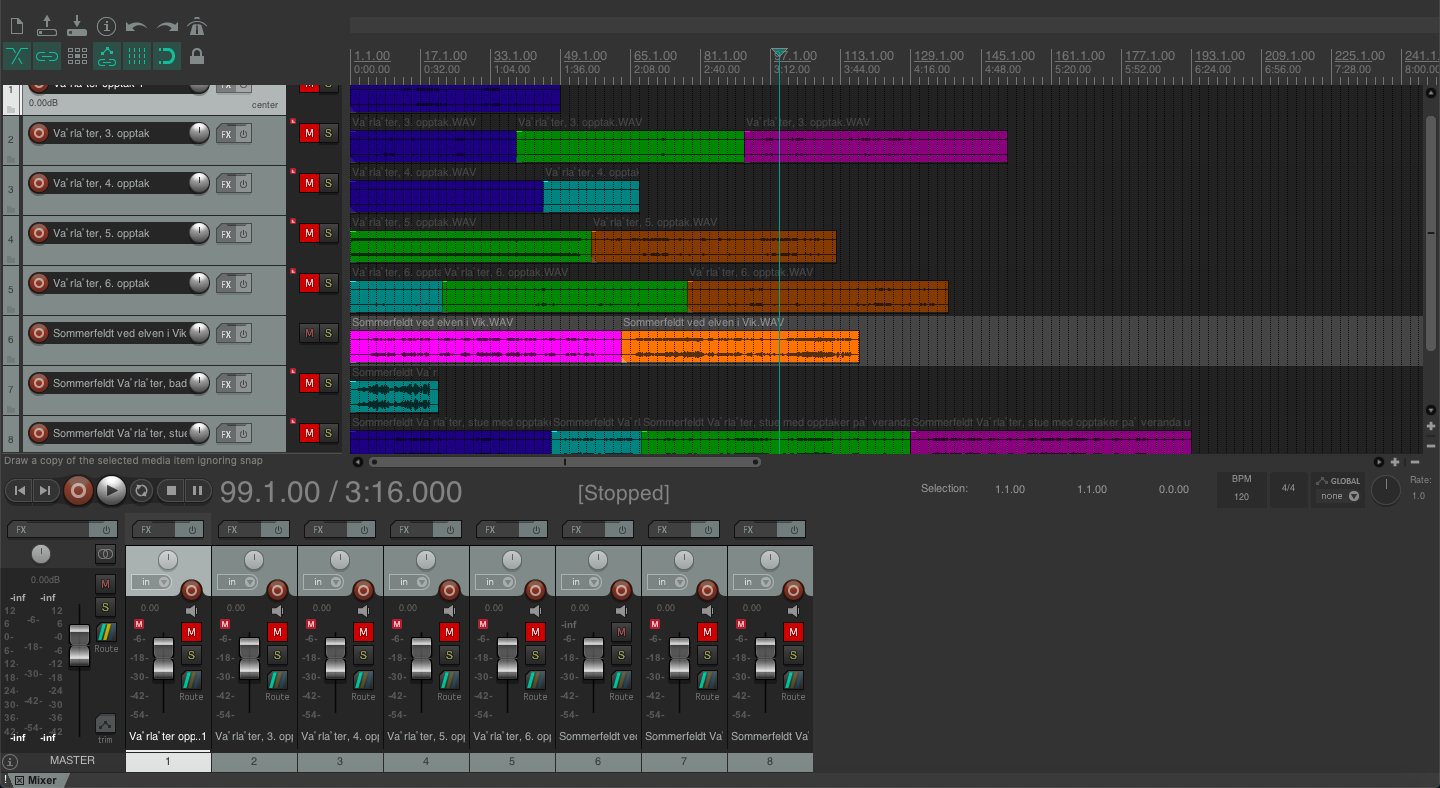Toggle the auto-crossfade icon
The image size is (1440, 788).
[16, 56]
